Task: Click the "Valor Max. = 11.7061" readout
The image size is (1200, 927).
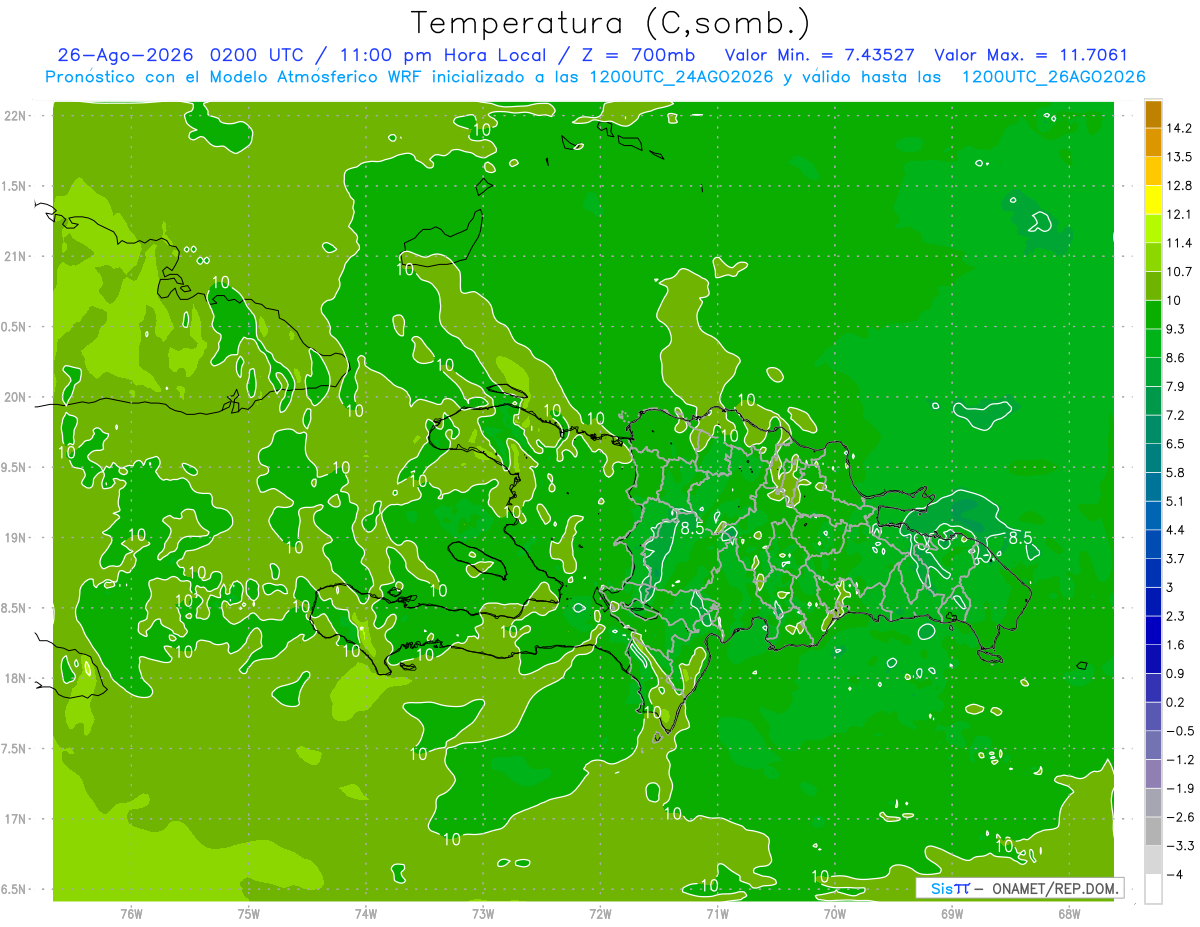Action: coord(1030,55)
